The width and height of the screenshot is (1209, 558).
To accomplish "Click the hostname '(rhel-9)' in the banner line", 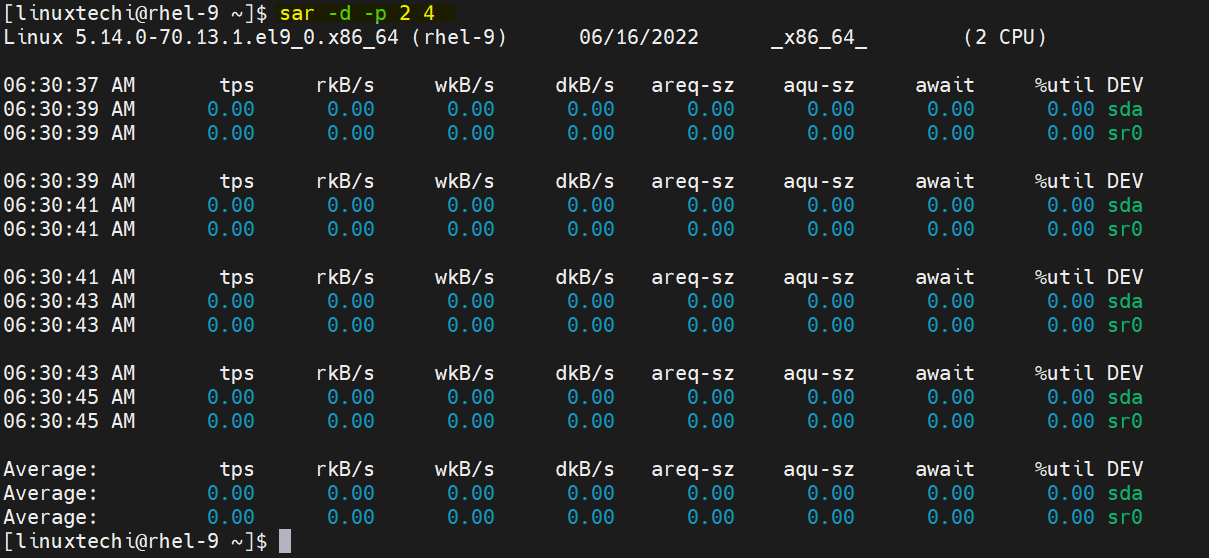I will point(459,37).
